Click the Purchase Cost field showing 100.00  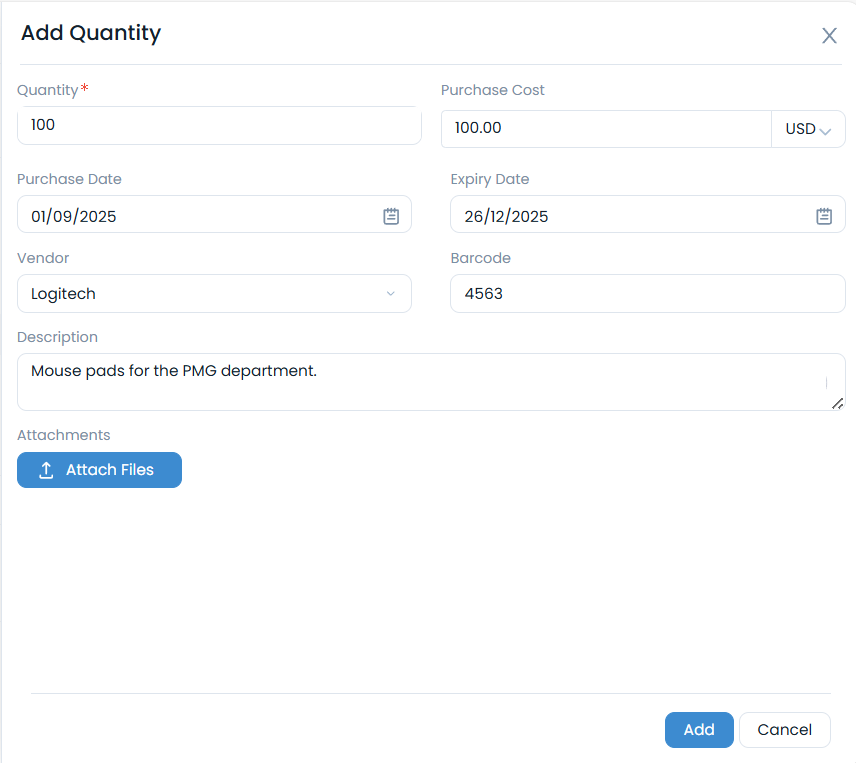click(x=605, y=128)
